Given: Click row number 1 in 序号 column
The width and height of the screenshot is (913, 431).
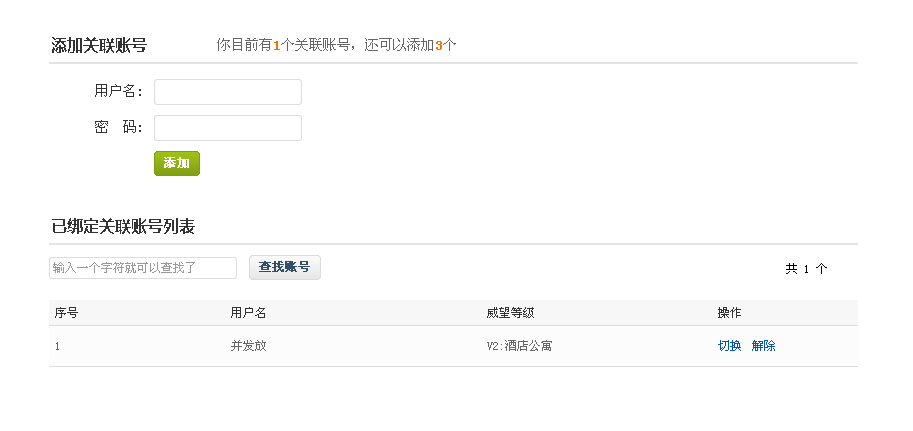Looking at the screenshot, I should [58, 347].
